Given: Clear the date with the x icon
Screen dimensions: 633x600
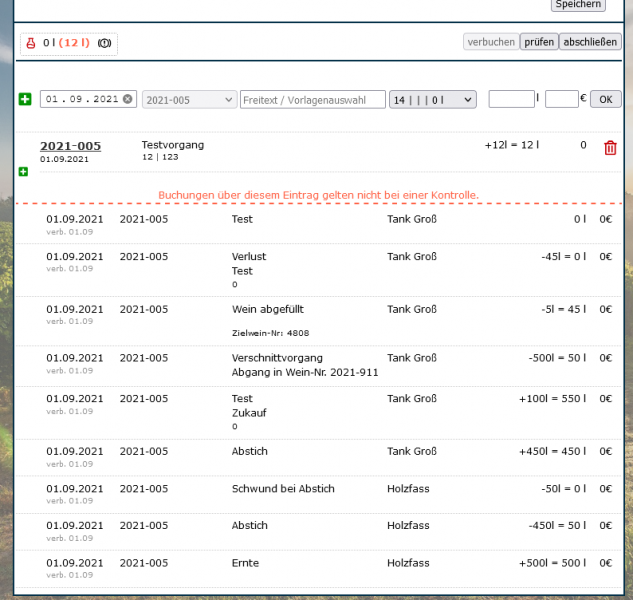Looking at the screenshot, I should coord(128,99).
